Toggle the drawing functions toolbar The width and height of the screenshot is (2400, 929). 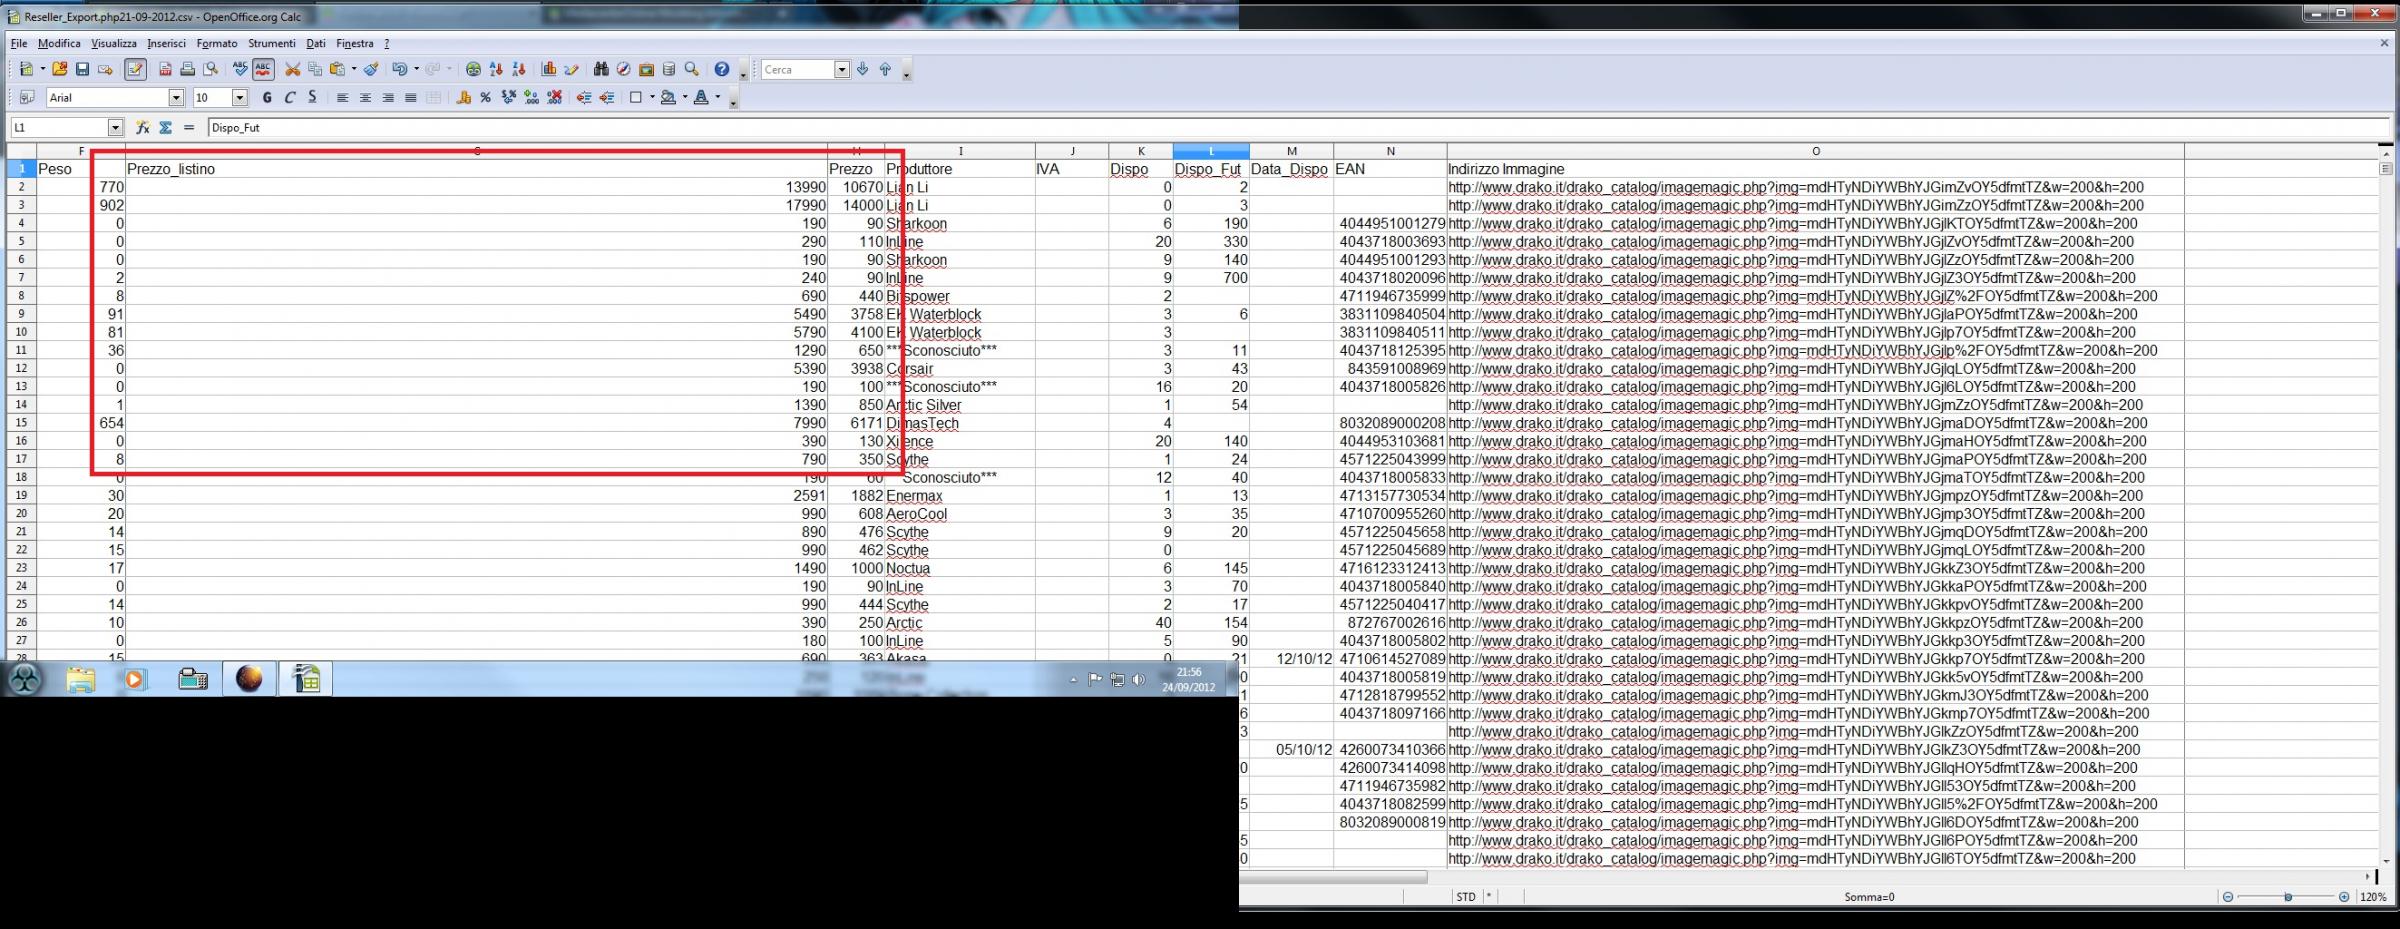click(571, 69)
